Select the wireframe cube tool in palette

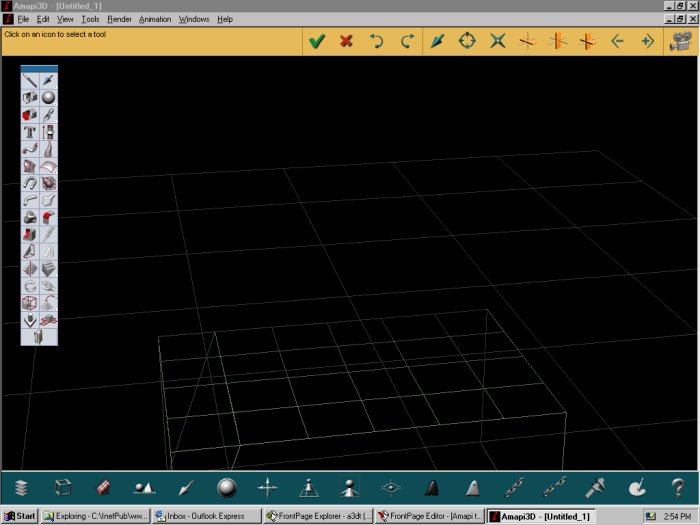point(30,303)
